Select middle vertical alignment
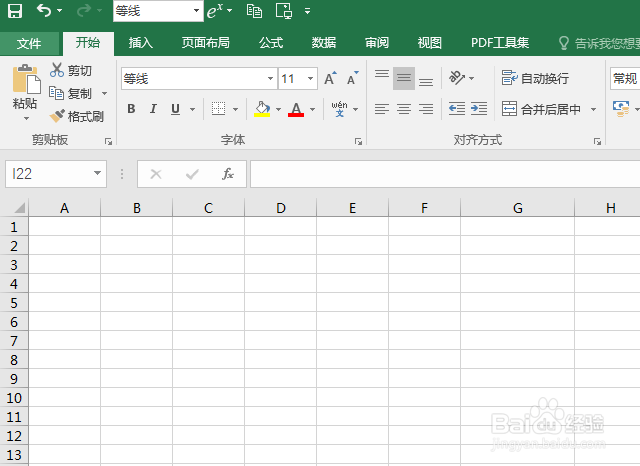This screenshot has height=466, width=640. (x=404, y=78)
